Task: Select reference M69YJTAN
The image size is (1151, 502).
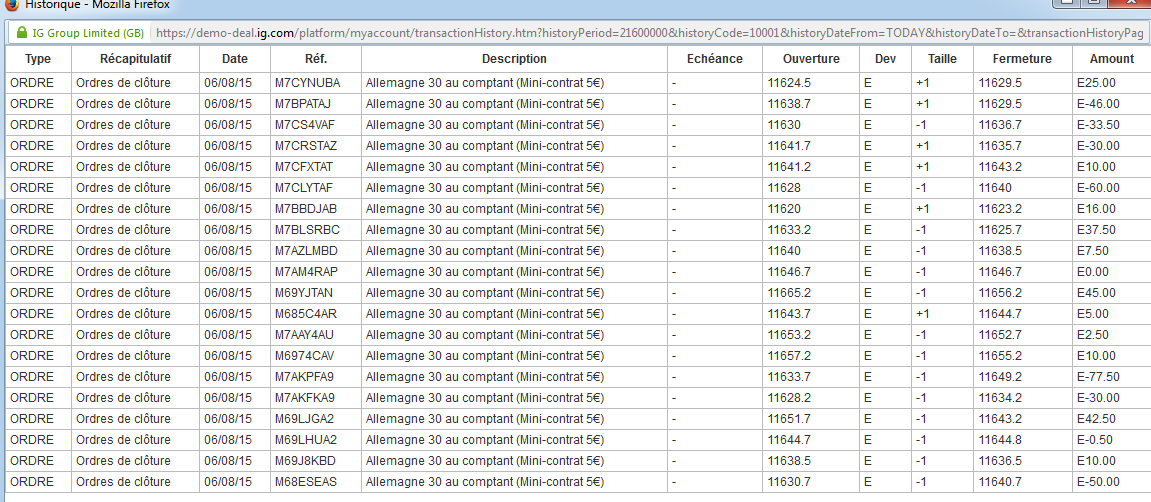Action: pyautogui.click(x=304, y=293)
